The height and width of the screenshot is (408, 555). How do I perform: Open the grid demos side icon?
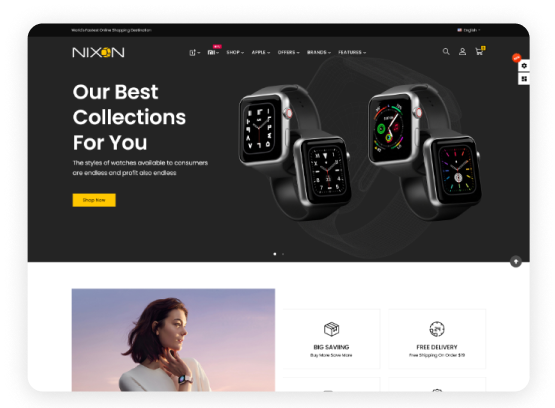point(524,79)
